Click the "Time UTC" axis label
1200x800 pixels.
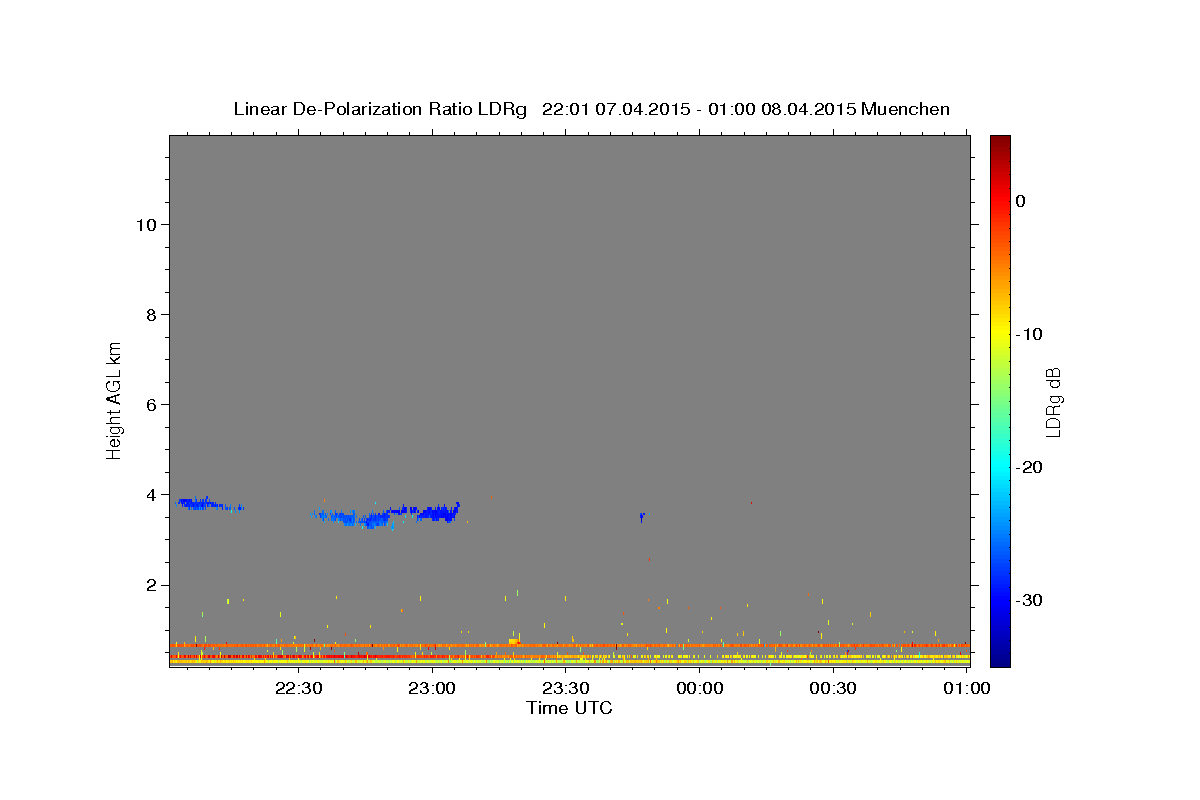pos(569,708)
